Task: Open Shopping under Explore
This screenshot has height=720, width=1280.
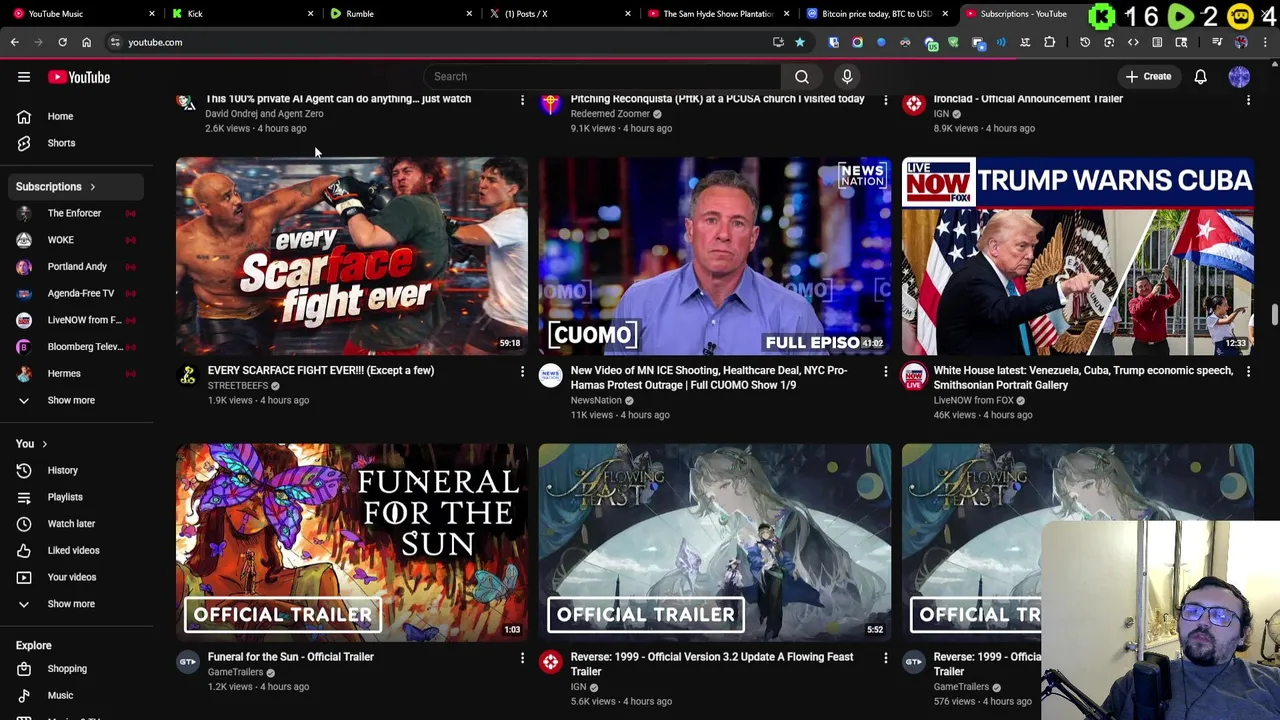Action: (x=75, y=669)
